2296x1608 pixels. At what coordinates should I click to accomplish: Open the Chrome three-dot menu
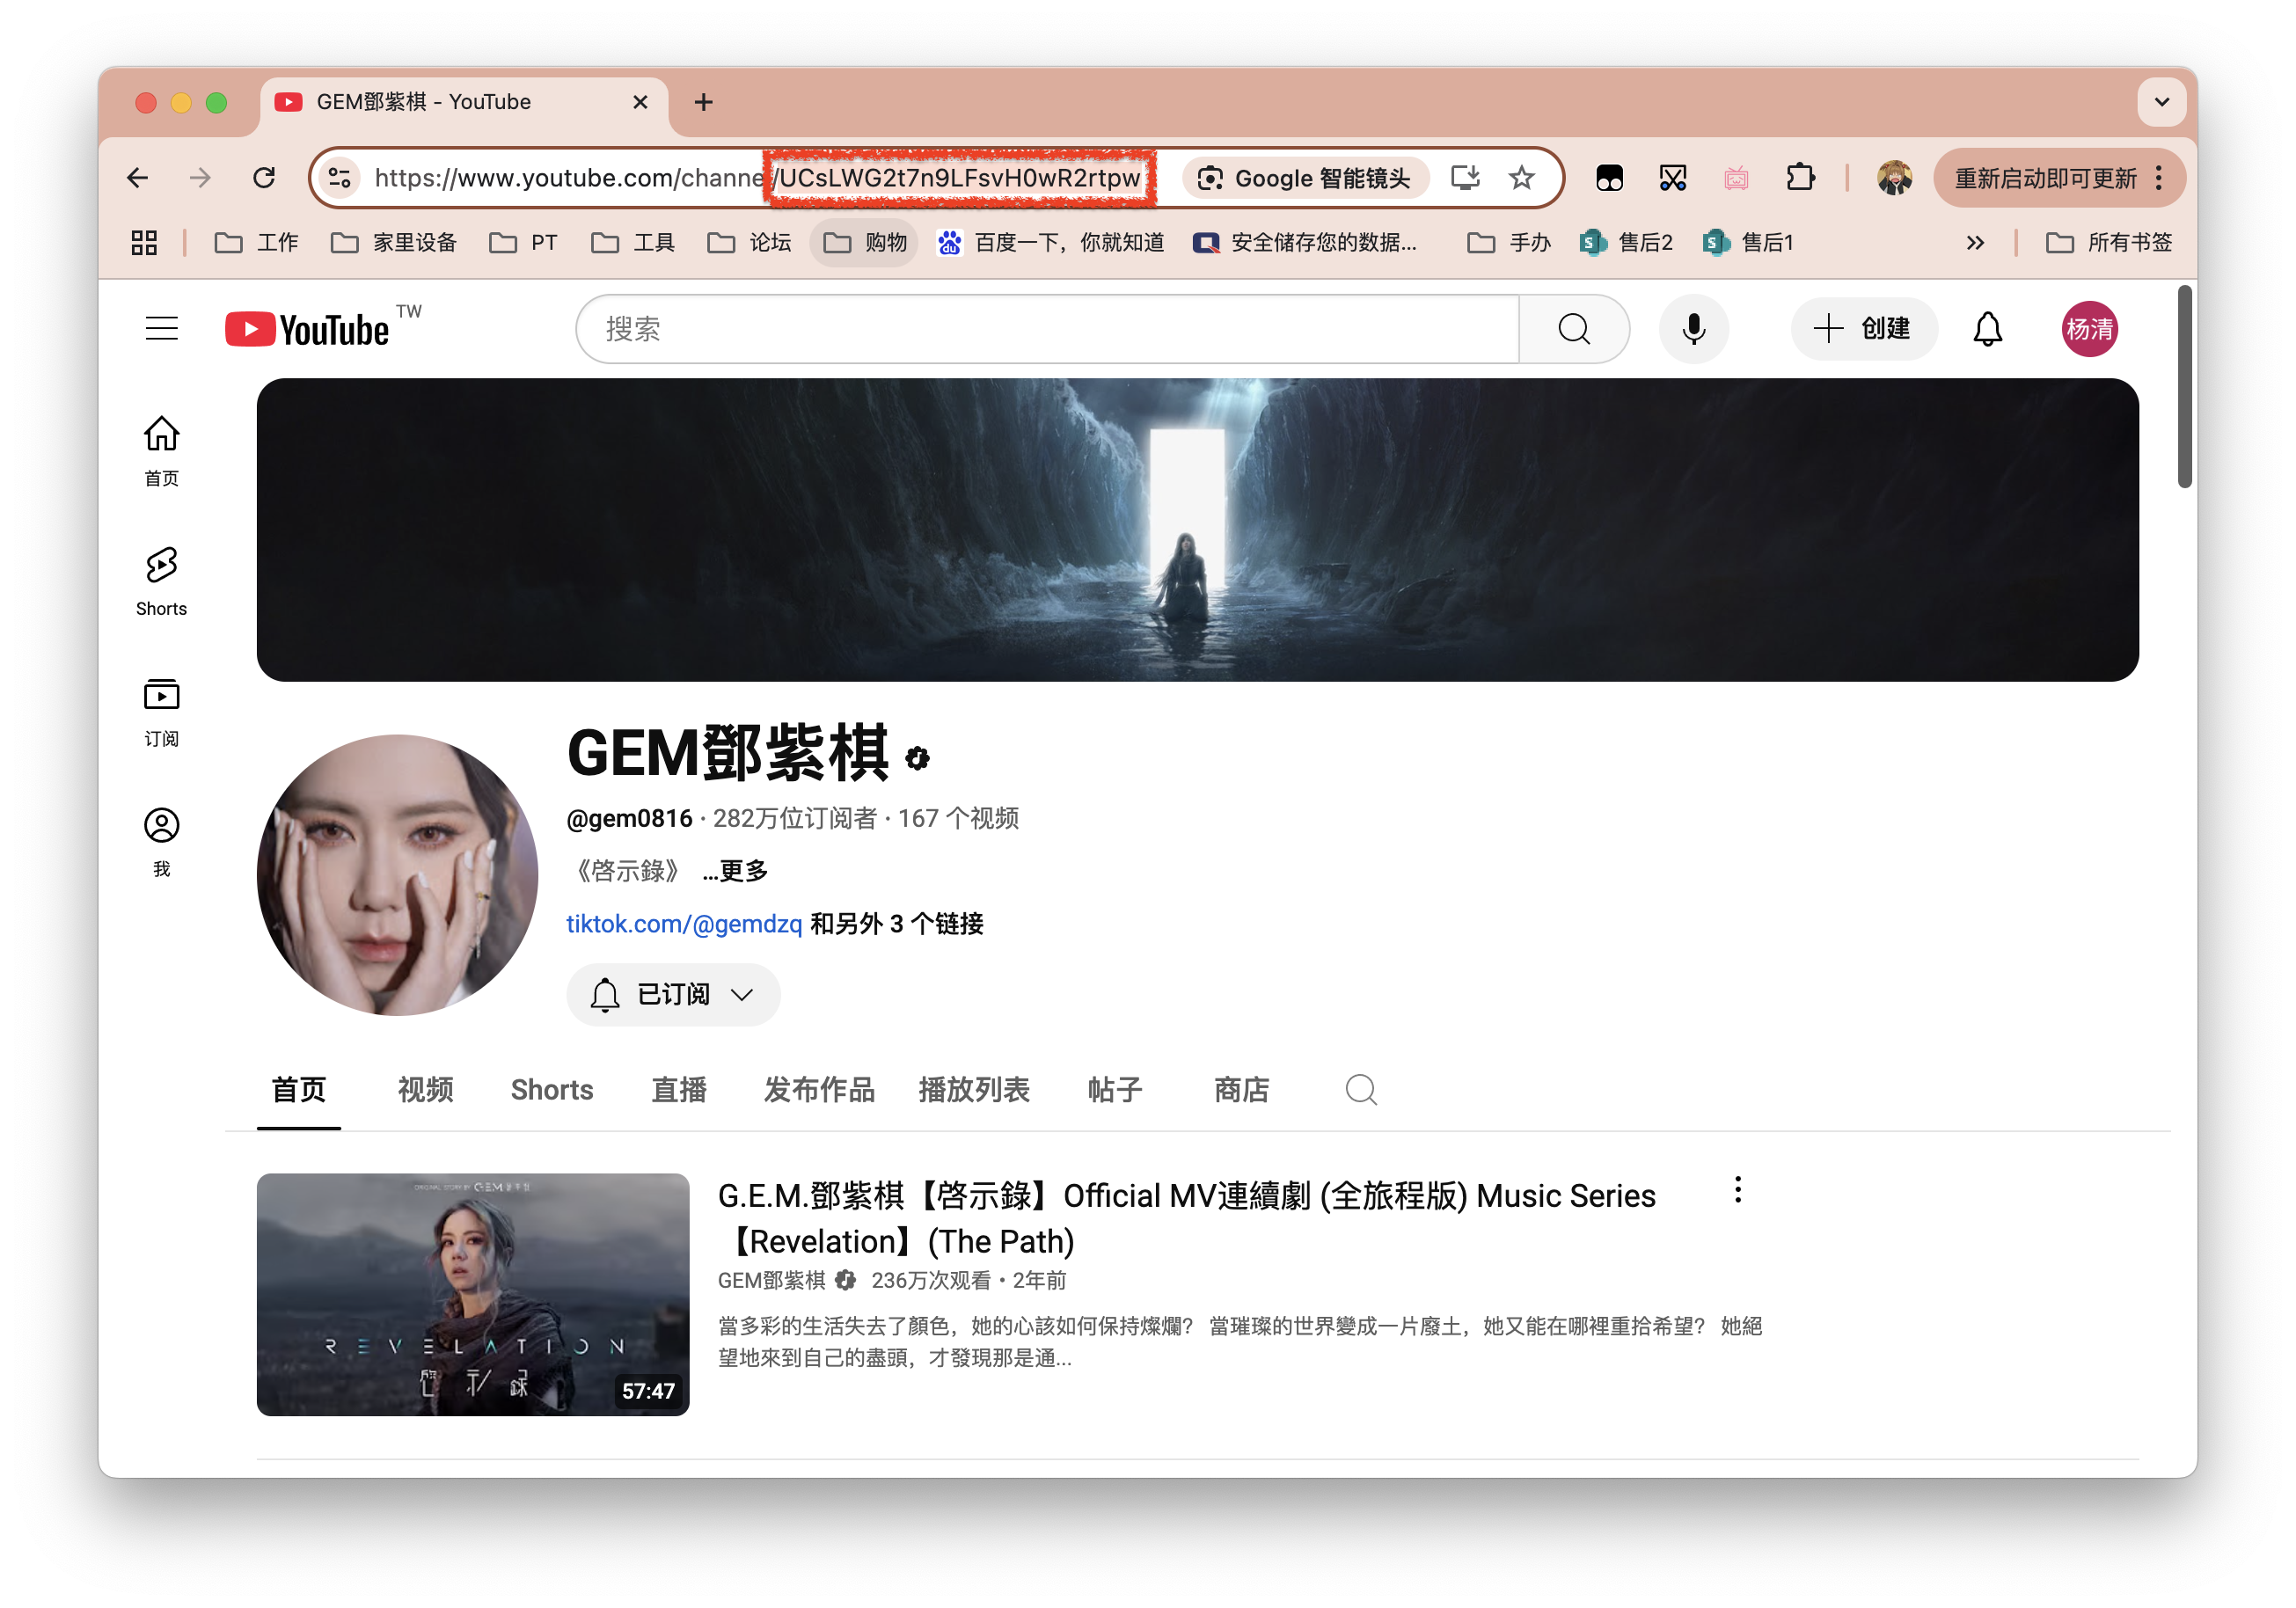coord(2160,178)
